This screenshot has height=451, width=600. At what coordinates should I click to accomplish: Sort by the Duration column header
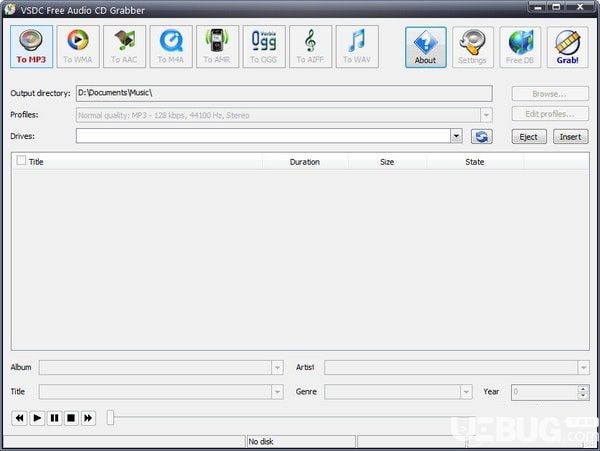(x=305, y=162)
